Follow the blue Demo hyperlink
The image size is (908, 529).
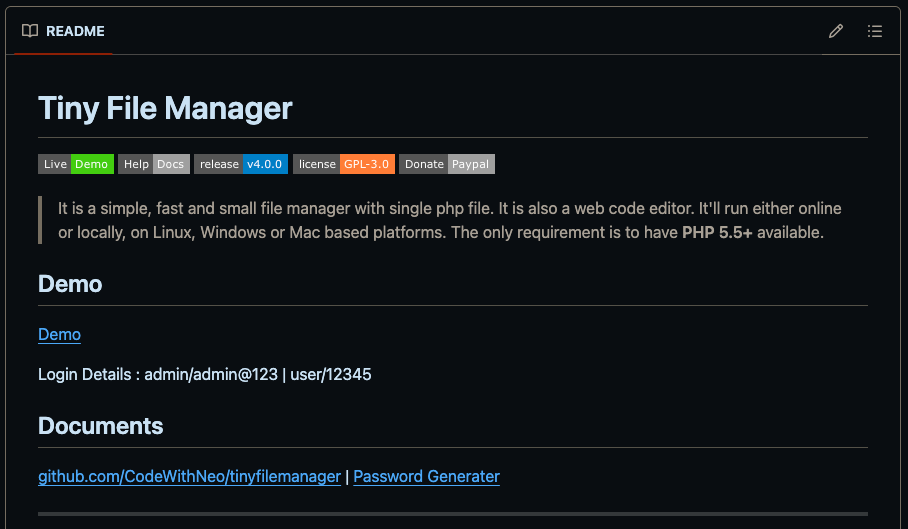click(x=59, y=334)
